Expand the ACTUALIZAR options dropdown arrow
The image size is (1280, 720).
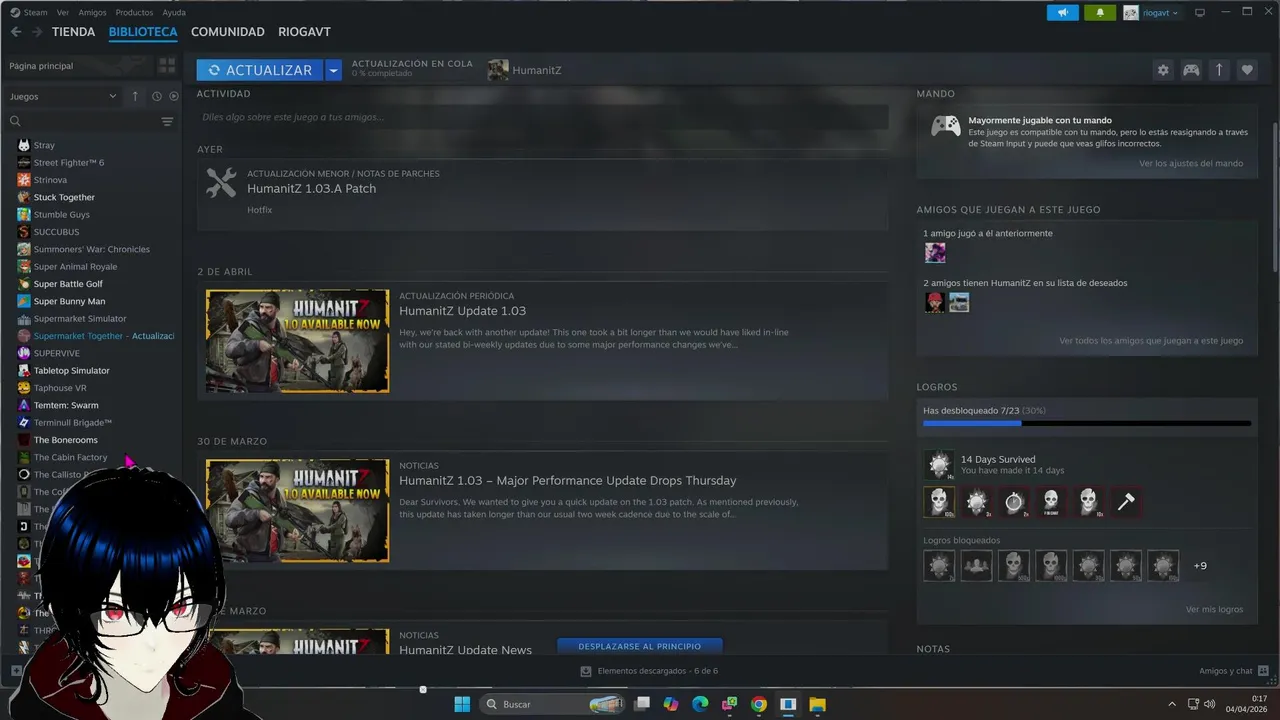[334, 70]
